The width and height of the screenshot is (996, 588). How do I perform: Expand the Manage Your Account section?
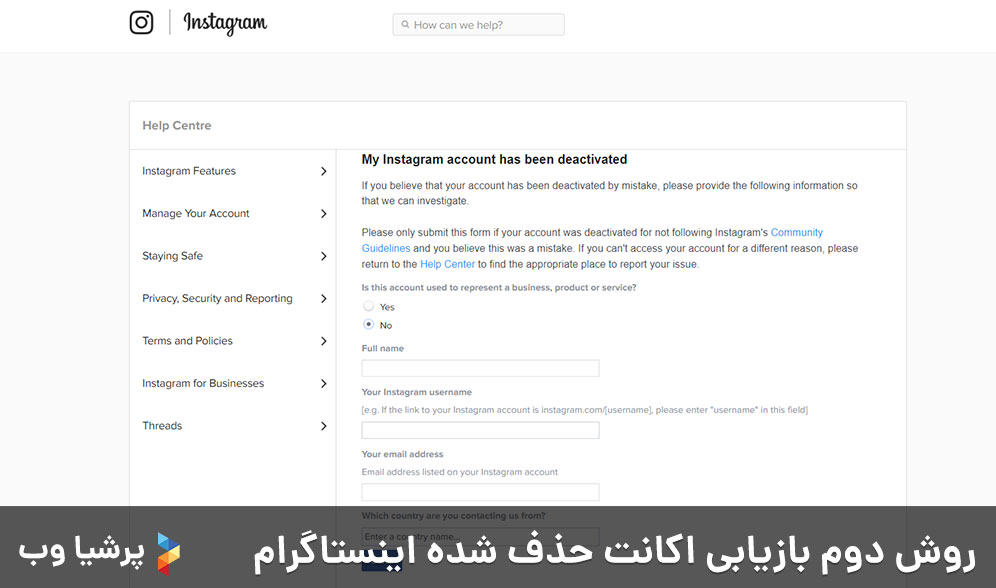pyautogui.click(x=324, y=213)
